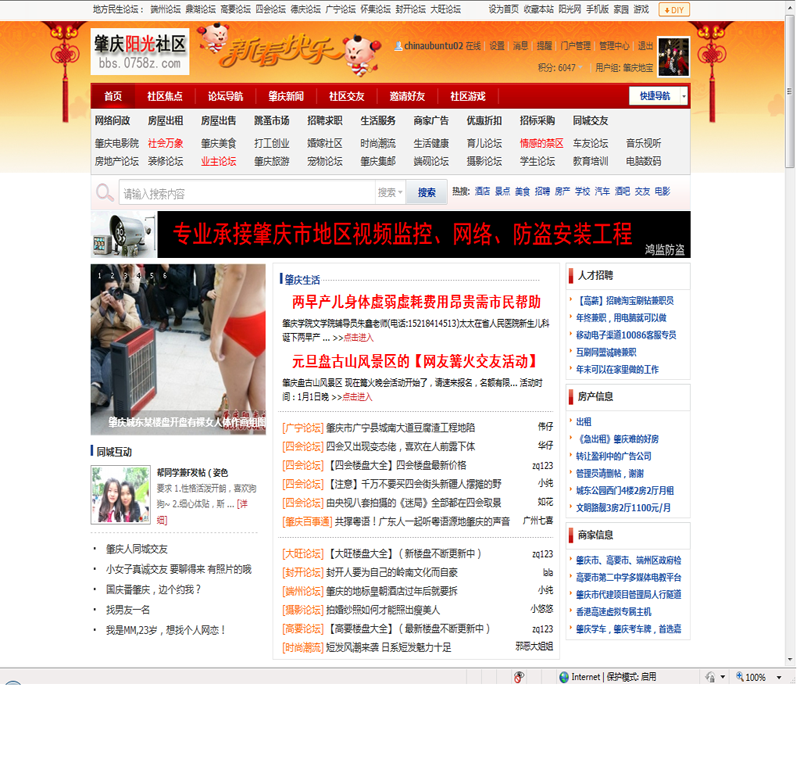The image size is (800, 777).
Task: Select the 社区焦点 navigation tab
Action: [x=165, y=96]
